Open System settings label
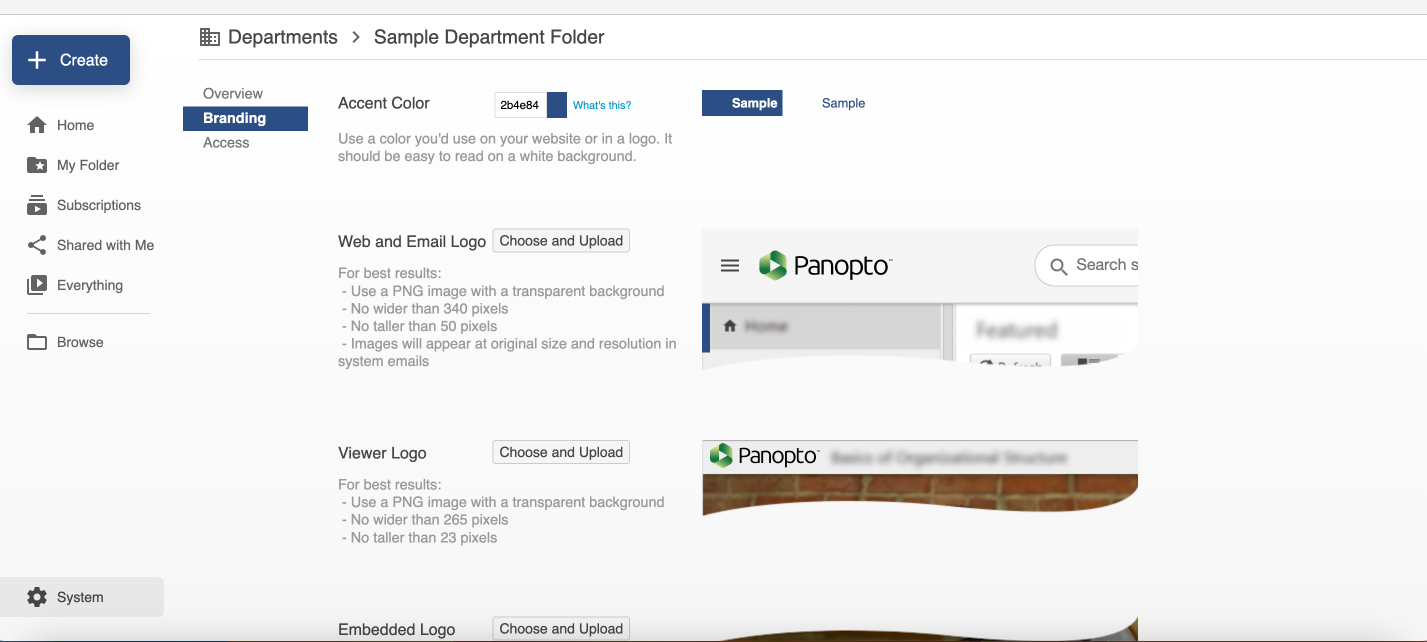Viewport: 1427px width, 642px height. [80, 597]
